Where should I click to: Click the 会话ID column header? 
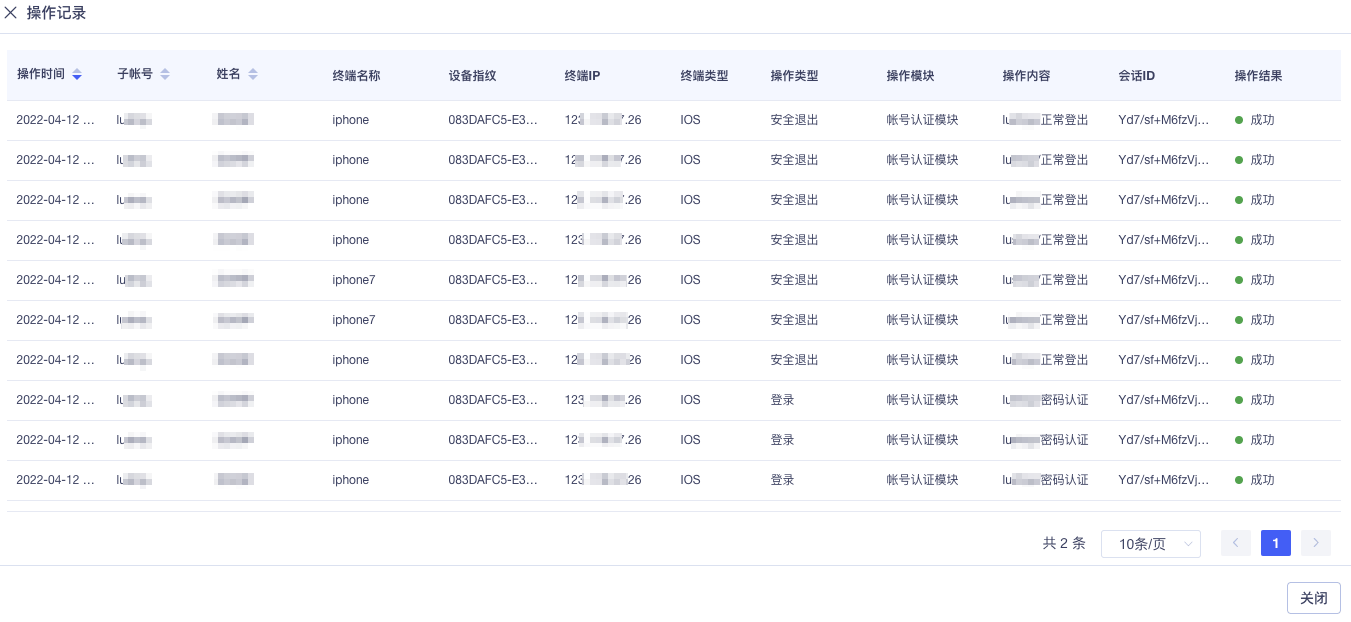1137,75
